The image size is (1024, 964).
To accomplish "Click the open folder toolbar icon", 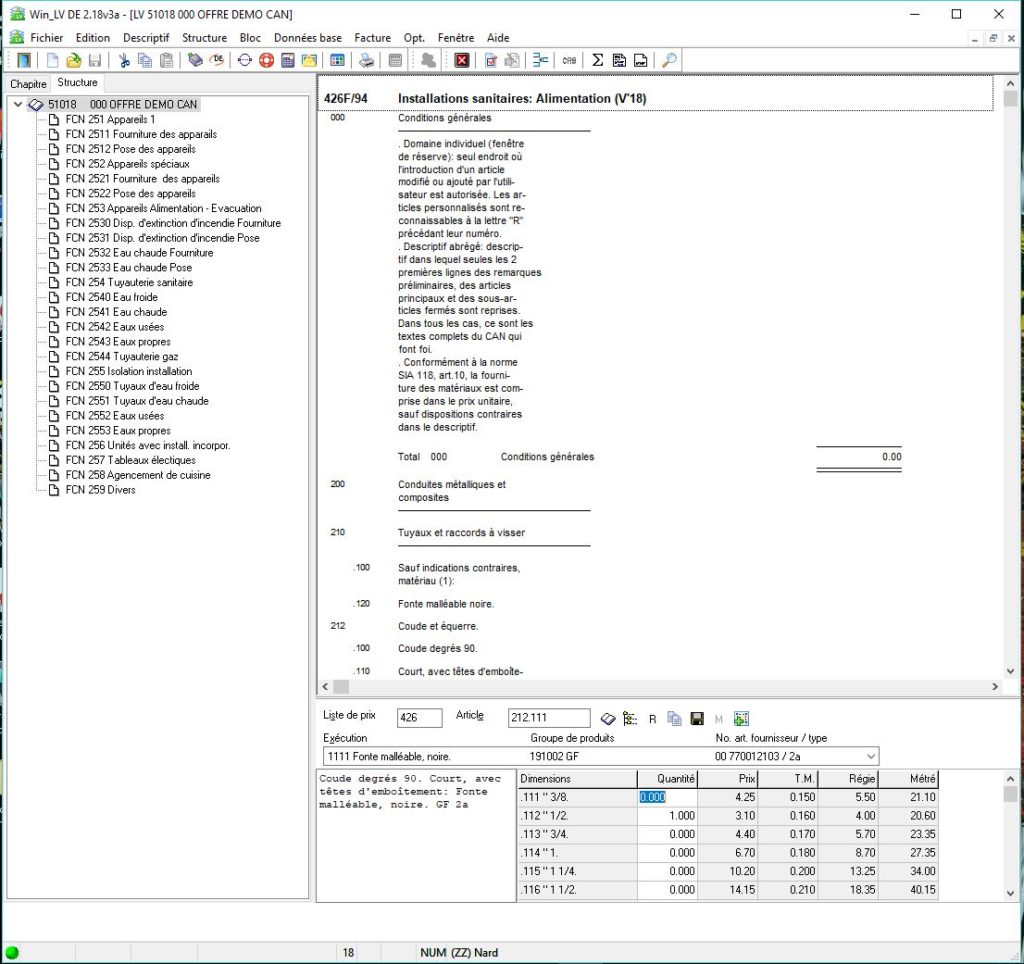I will click(x=74, y=61).
